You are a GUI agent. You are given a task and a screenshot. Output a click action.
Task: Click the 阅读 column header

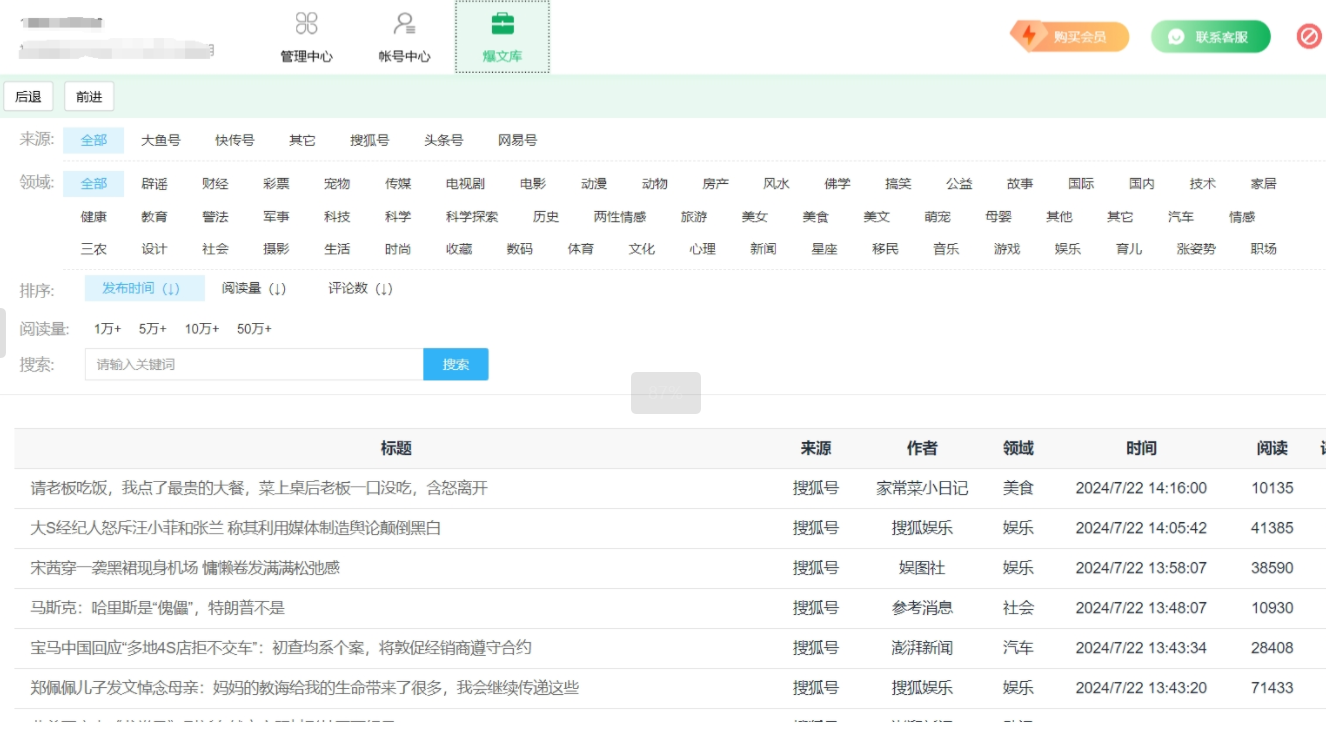tap(1272, 448)
